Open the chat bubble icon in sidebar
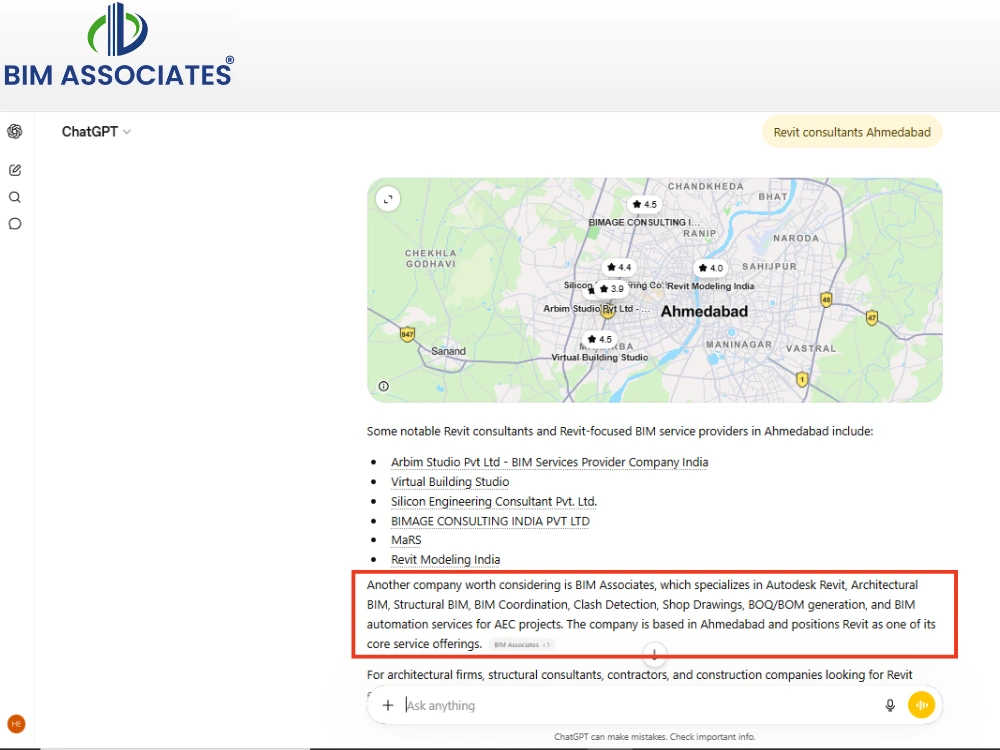 (x=15, y=224)
